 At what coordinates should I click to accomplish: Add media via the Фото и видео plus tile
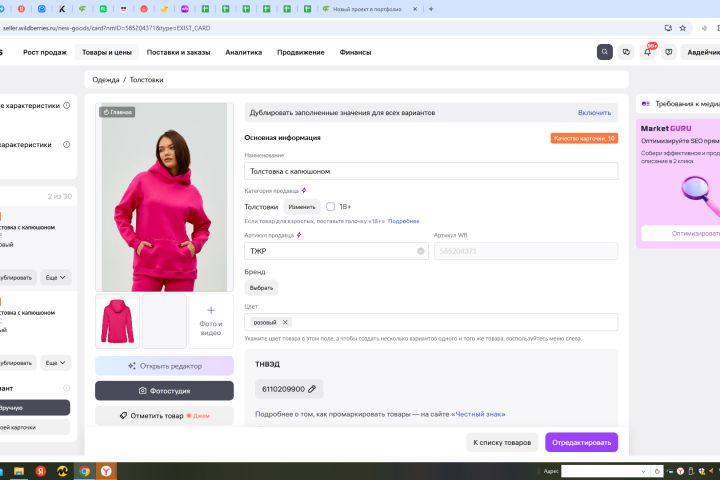tap(211, 321)
